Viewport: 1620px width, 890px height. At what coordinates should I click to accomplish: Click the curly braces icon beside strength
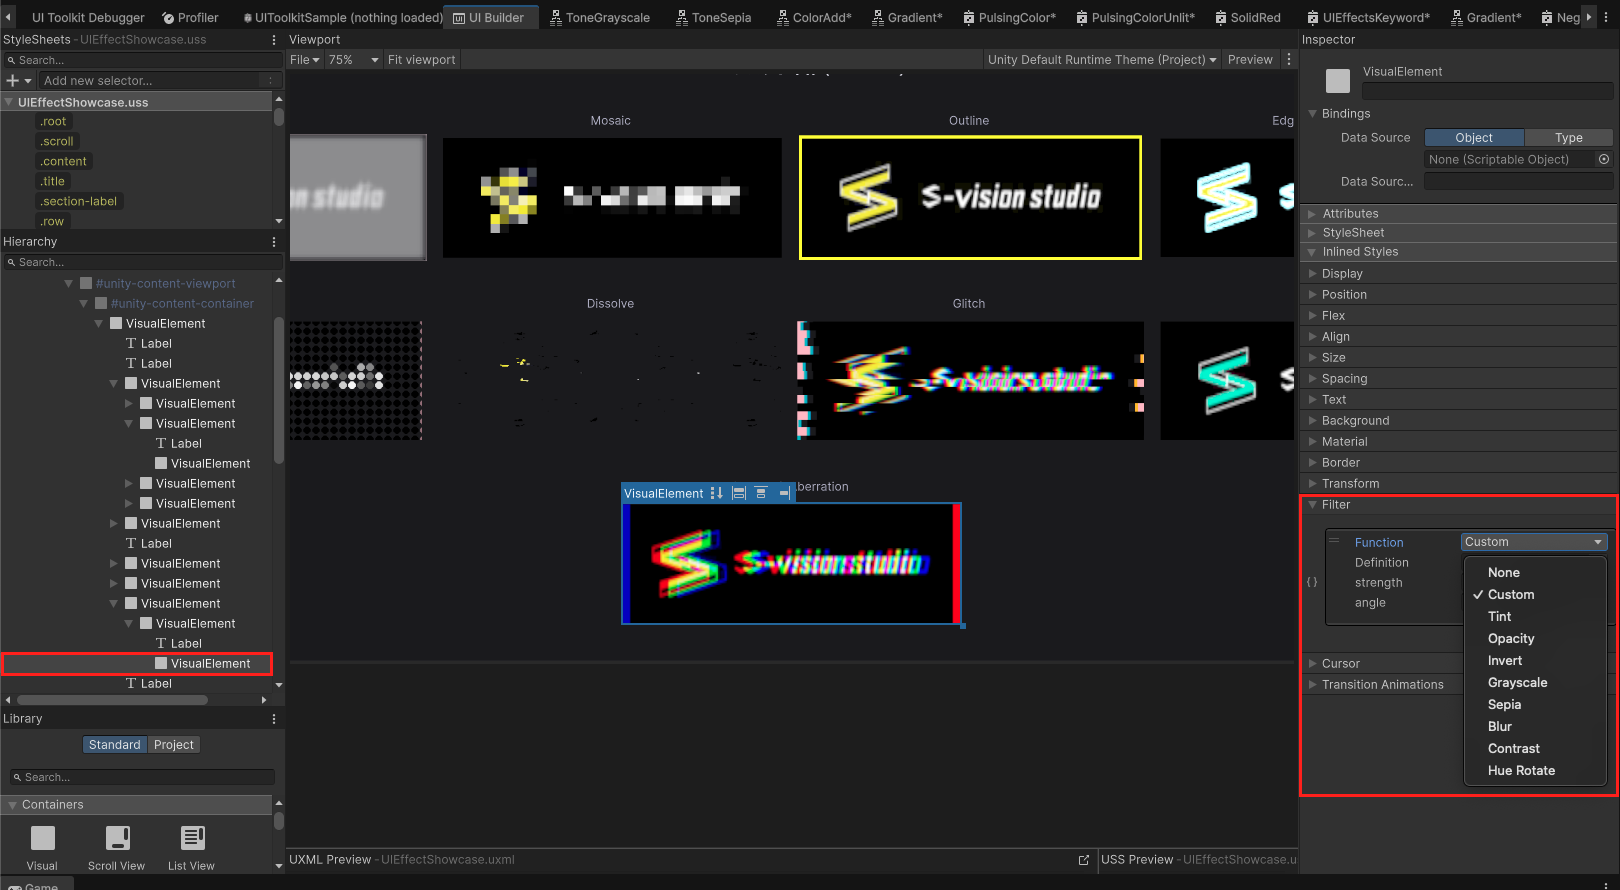[x=1313, y=582]
